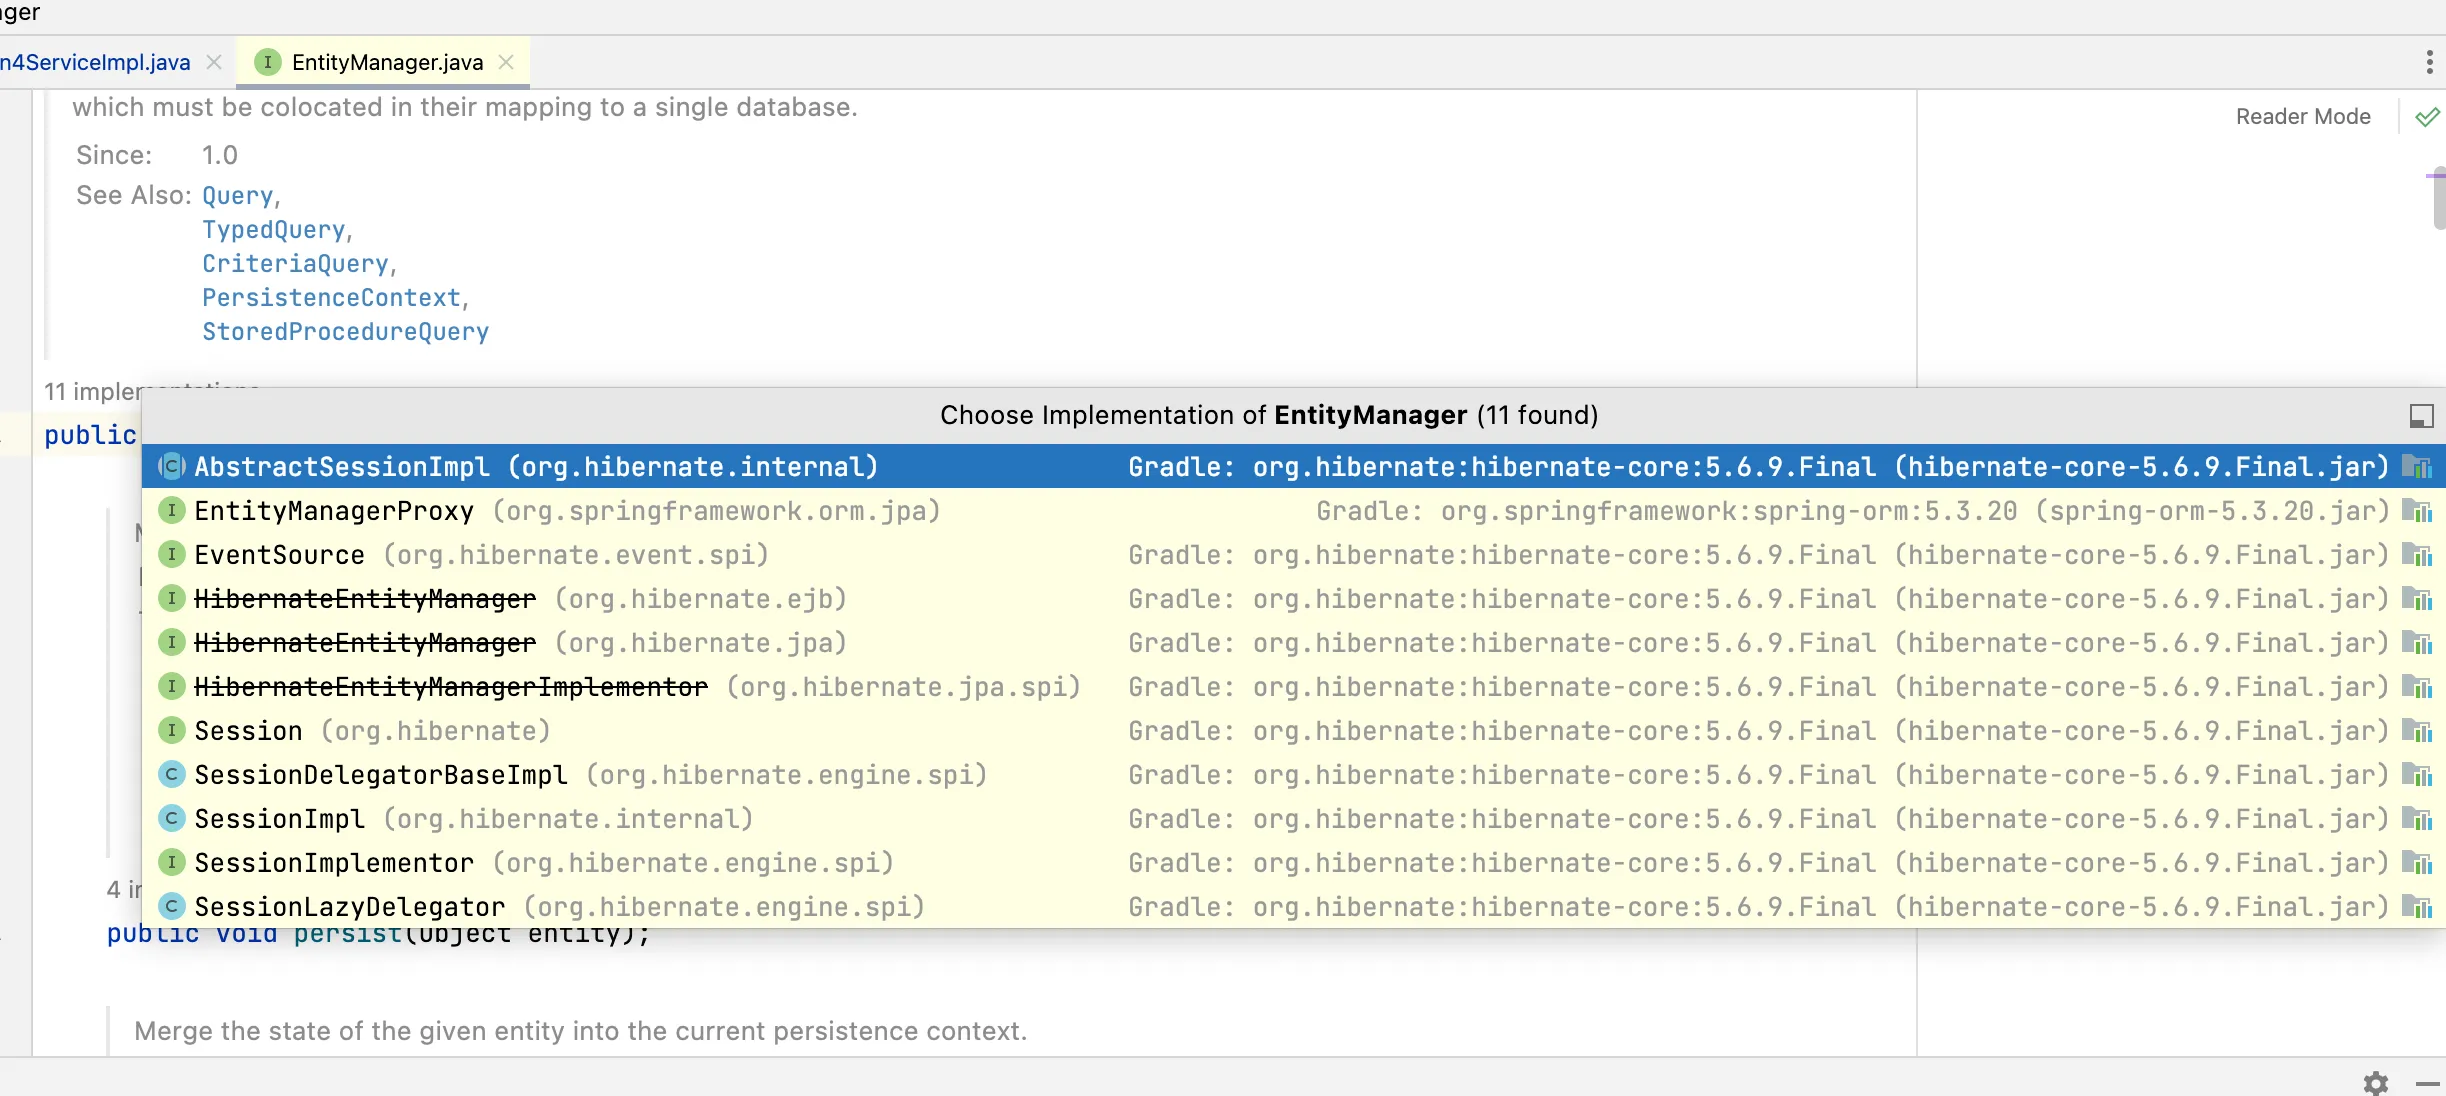
Task: Click the green inspection checkmark icon
Action: coord(2427,117)
